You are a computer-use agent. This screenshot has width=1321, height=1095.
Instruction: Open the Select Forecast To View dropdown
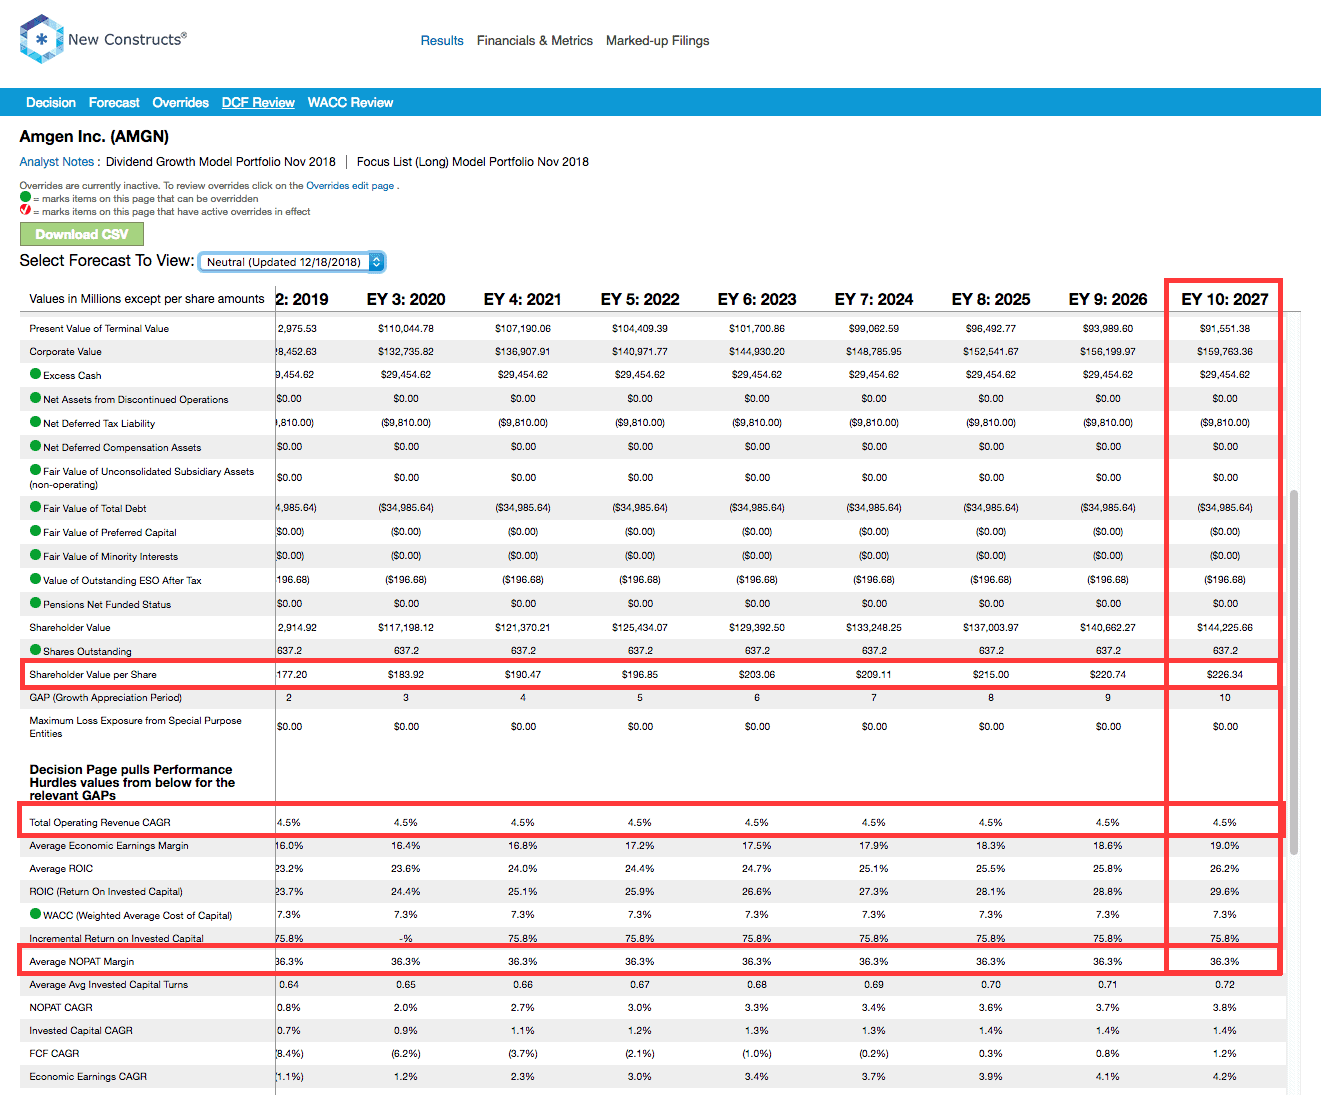[x=292, y=262]
